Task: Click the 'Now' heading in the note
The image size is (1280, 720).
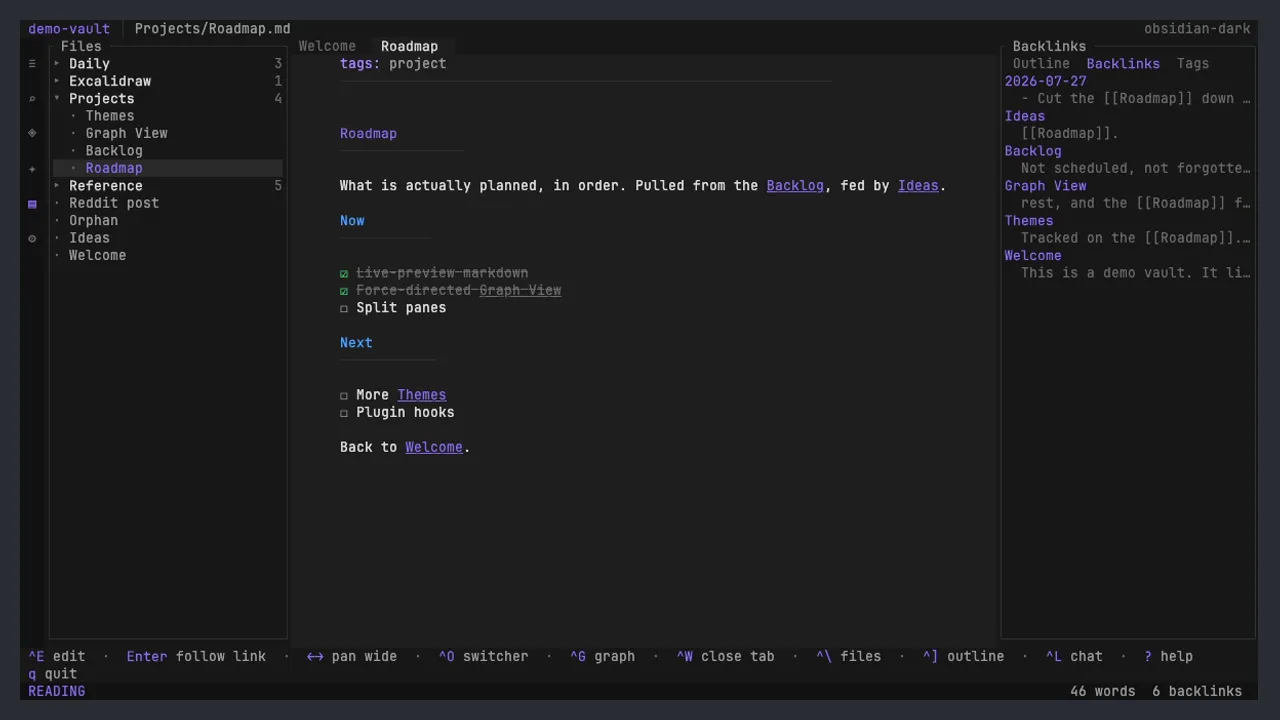Action: pyautogui.click(x=352, y=221)
